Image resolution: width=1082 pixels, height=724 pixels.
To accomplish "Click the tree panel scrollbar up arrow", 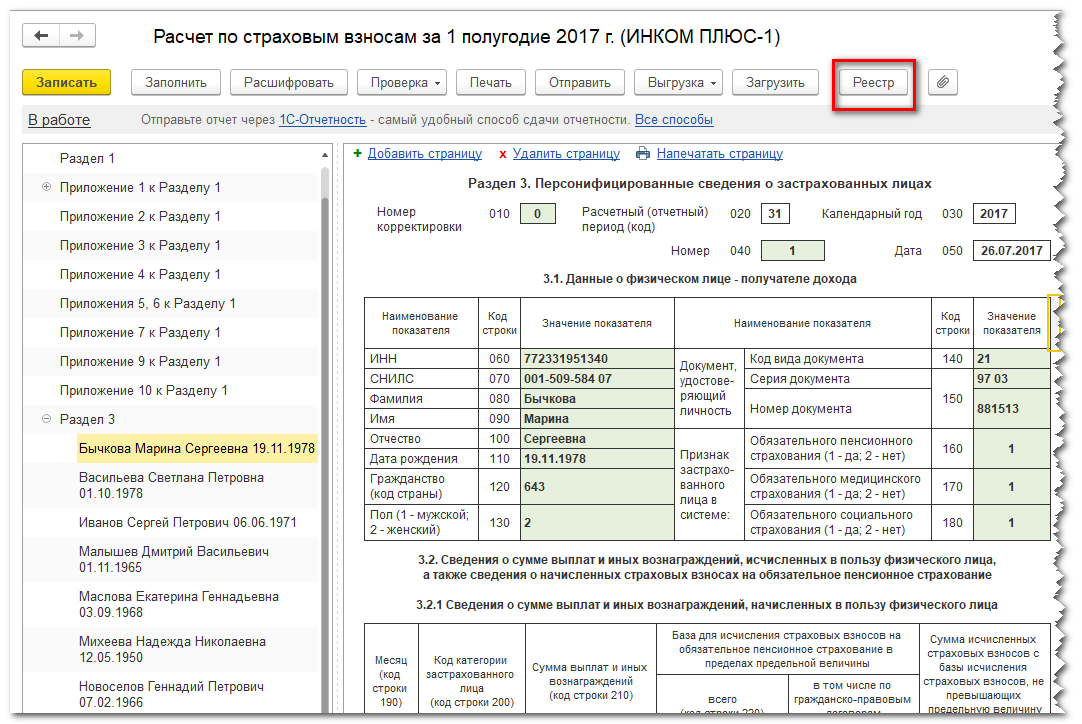I will click(325, 155).
